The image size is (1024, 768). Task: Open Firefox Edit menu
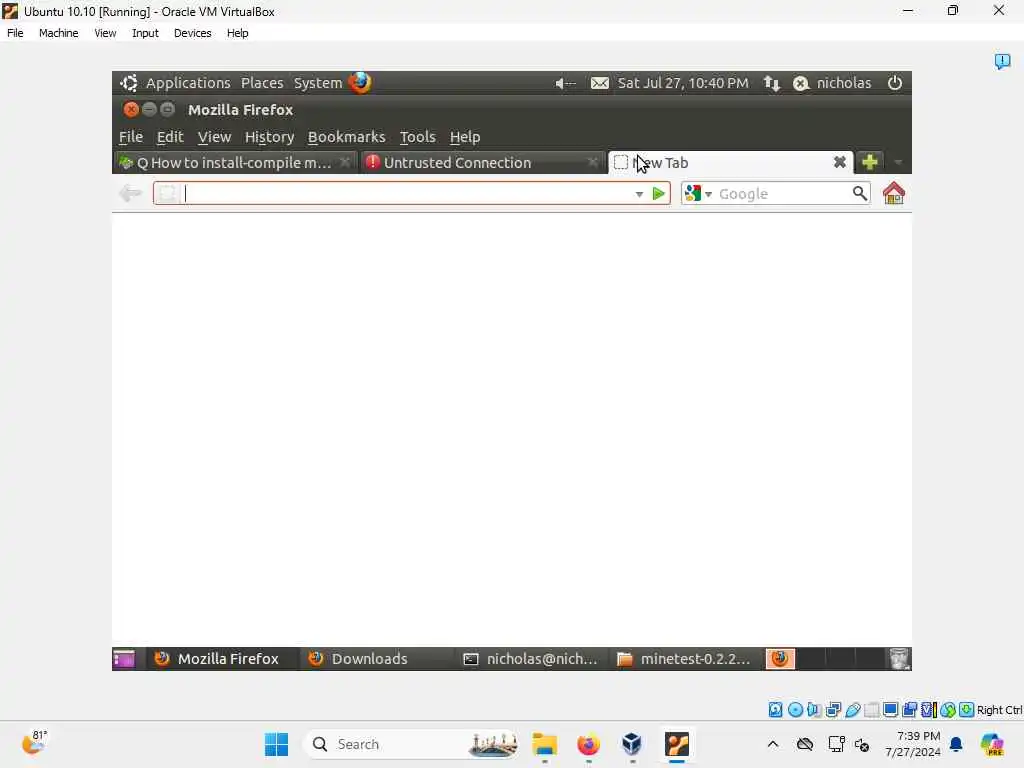click(170, 136)
